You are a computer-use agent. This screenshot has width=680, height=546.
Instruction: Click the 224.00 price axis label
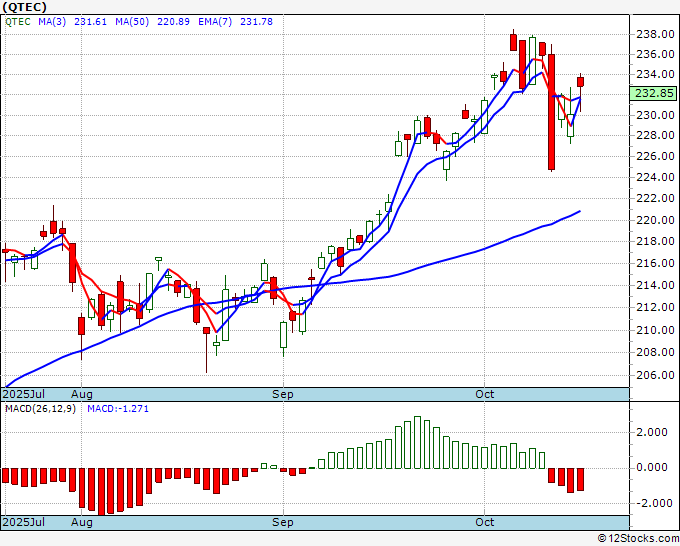click(x=655, y=177)
